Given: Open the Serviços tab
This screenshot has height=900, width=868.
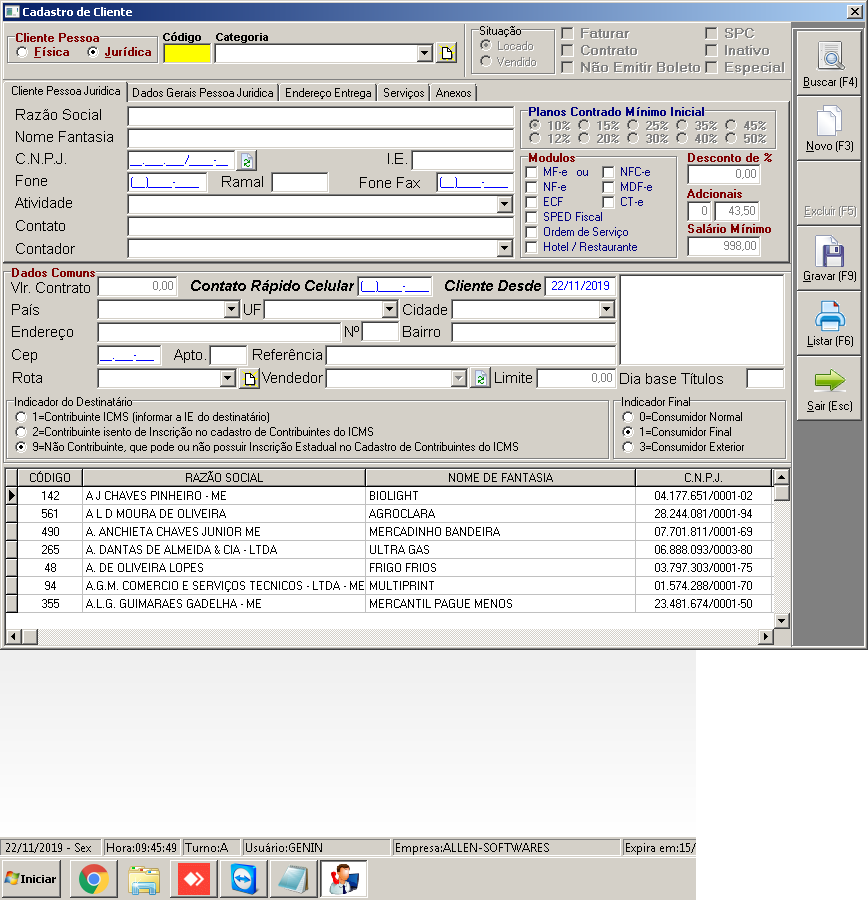Looking at the screenshot, I should [404, 93].
